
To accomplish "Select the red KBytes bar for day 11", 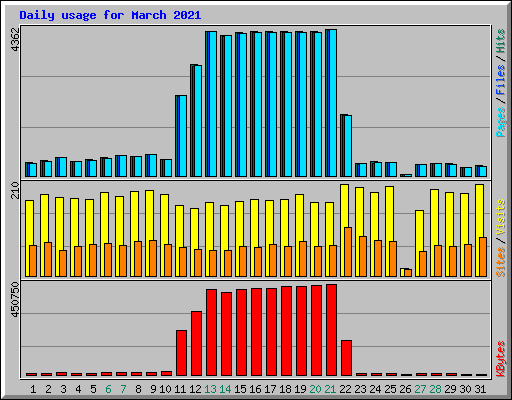I will coord(181,353).
